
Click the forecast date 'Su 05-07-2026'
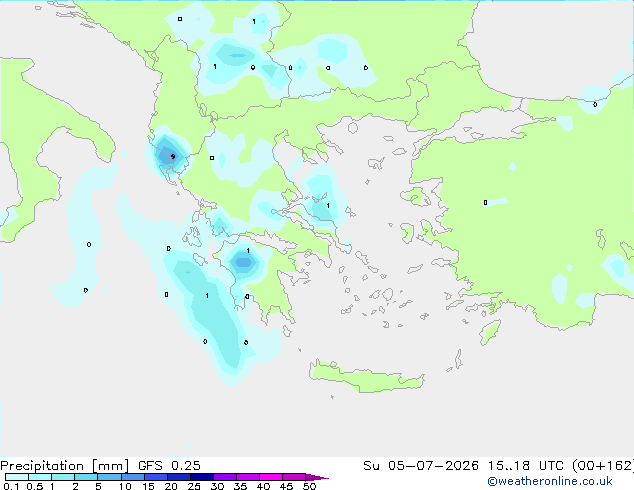[421, 466]
